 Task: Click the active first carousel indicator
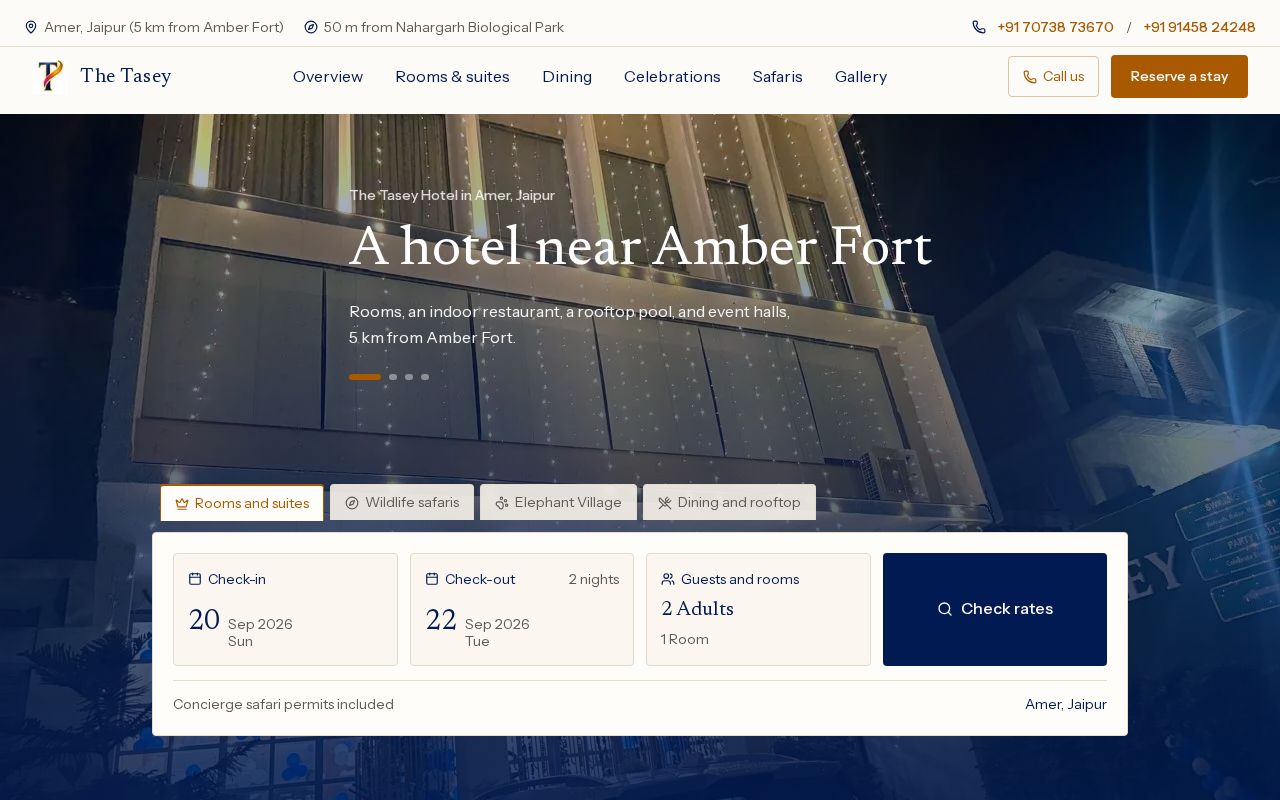[365, 377]
